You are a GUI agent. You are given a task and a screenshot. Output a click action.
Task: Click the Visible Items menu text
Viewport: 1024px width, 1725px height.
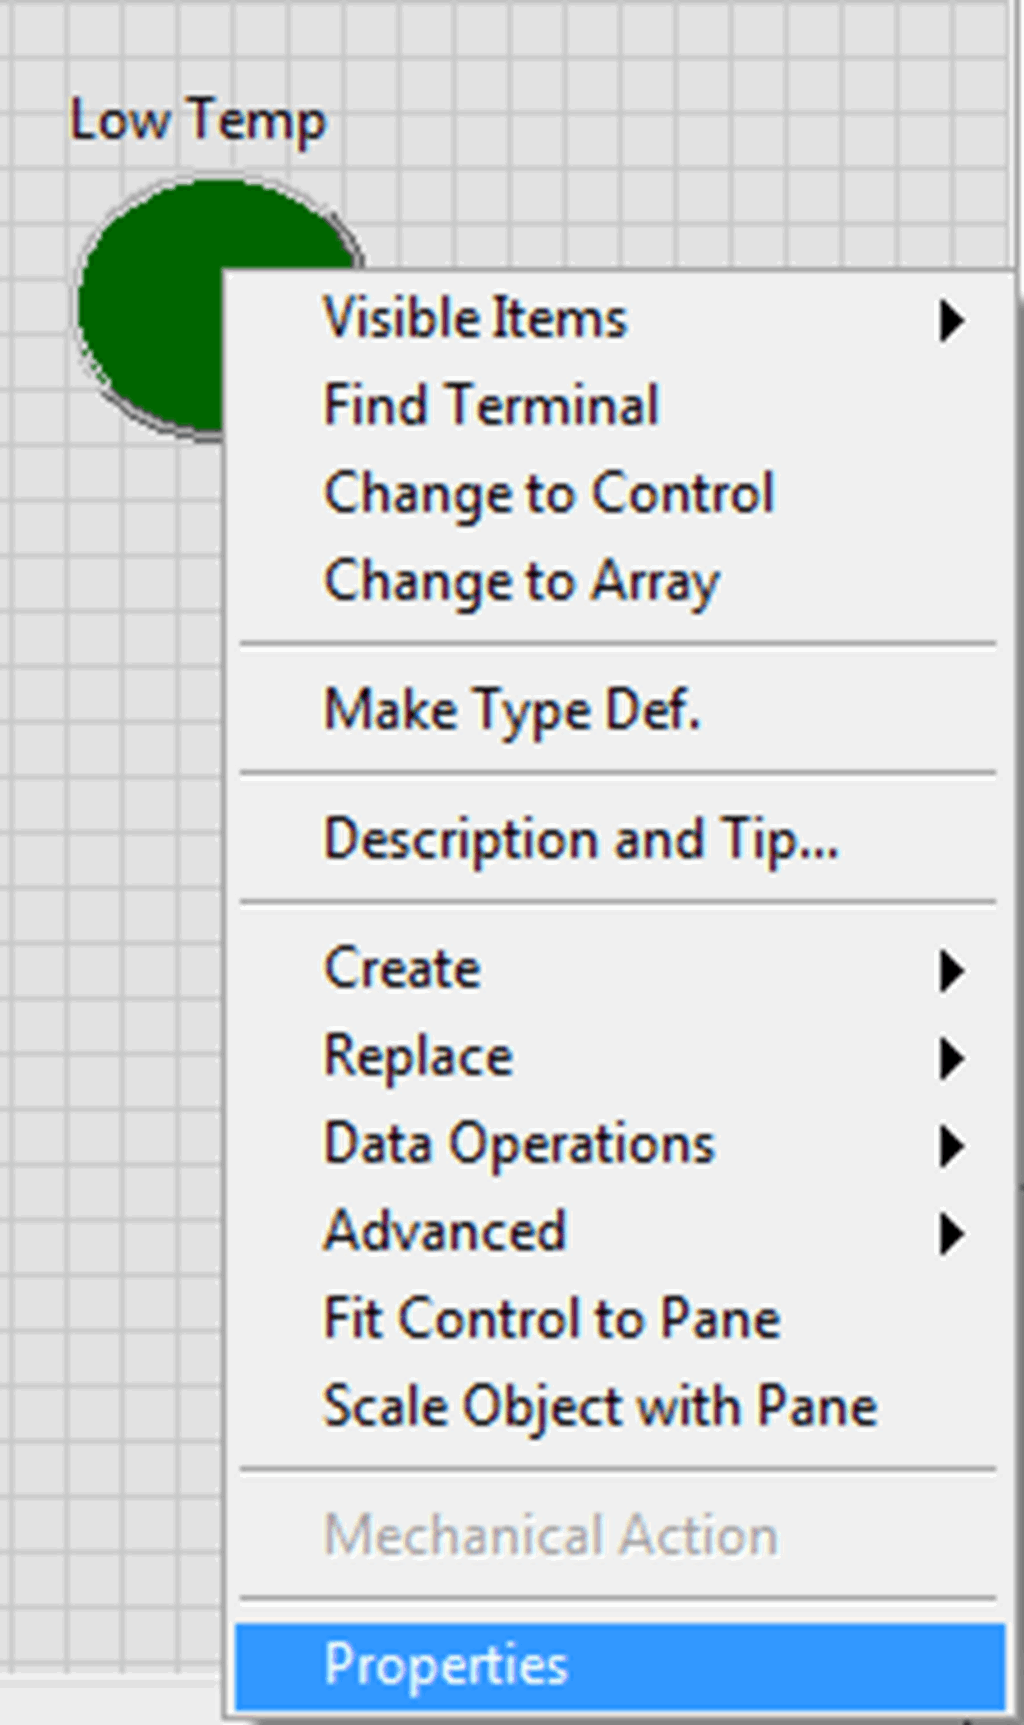(x=476, y=318)
